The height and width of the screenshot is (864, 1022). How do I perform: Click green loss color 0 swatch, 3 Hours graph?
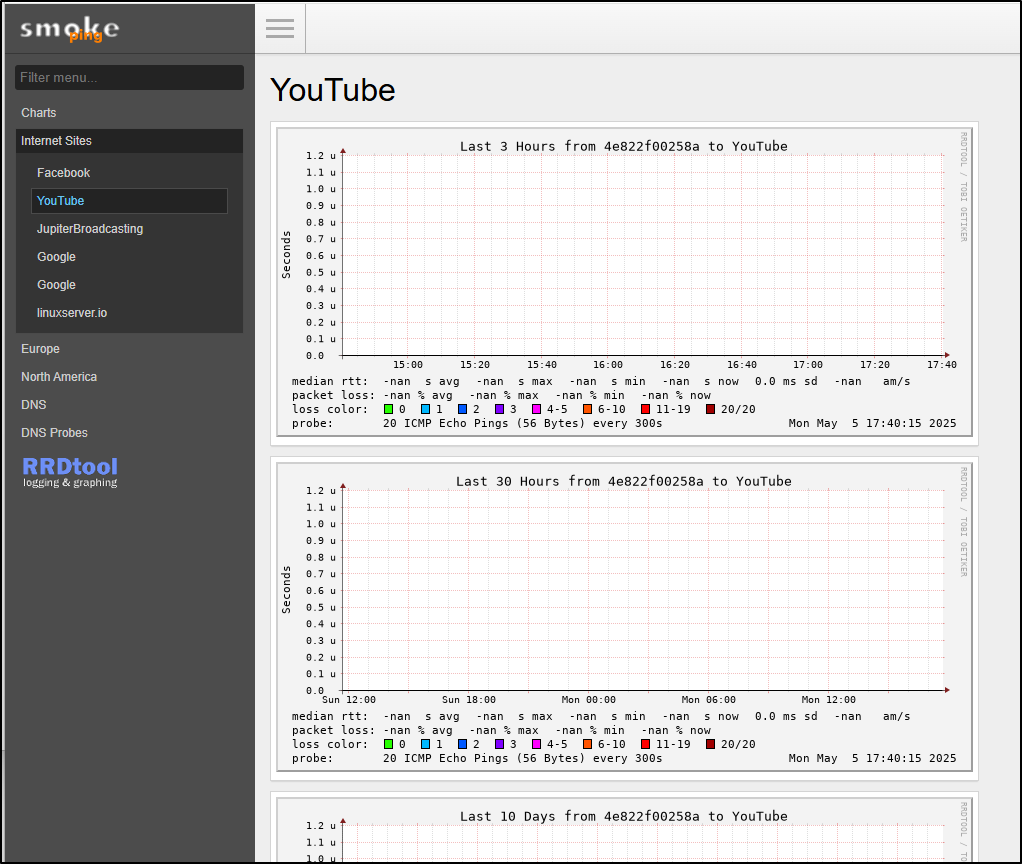tap(388, 409)
